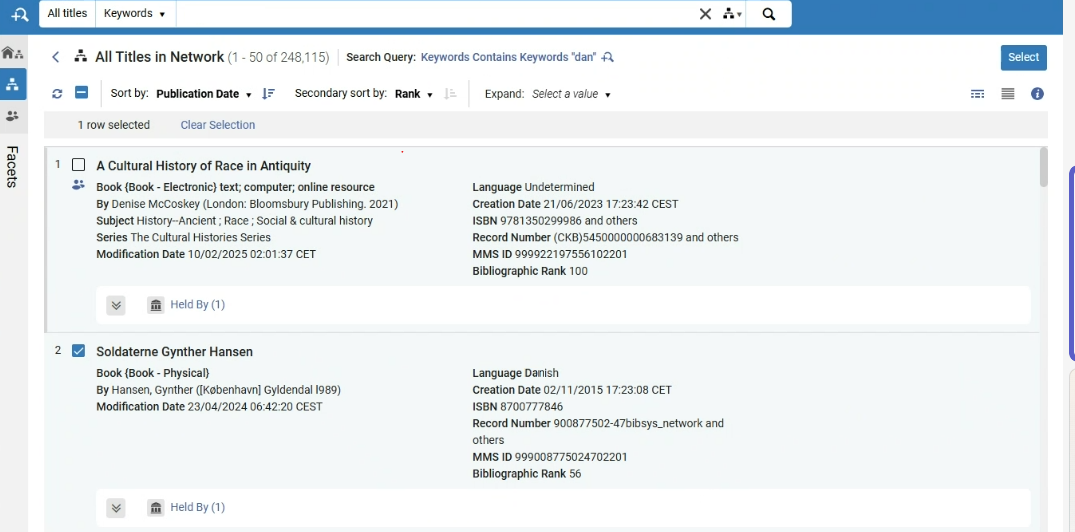Click author Denise McCoskey line

coord(247,204)
